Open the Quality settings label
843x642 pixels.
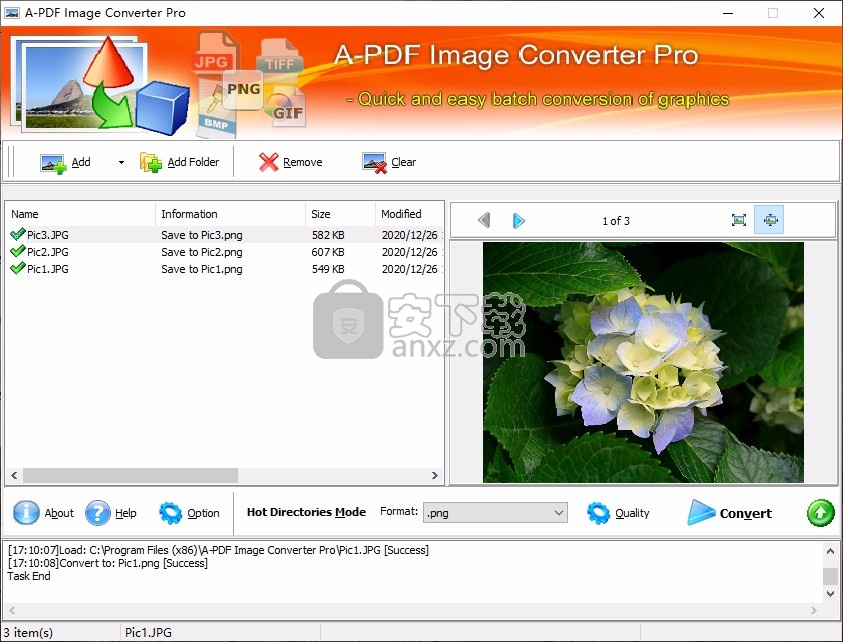point(632,513)
